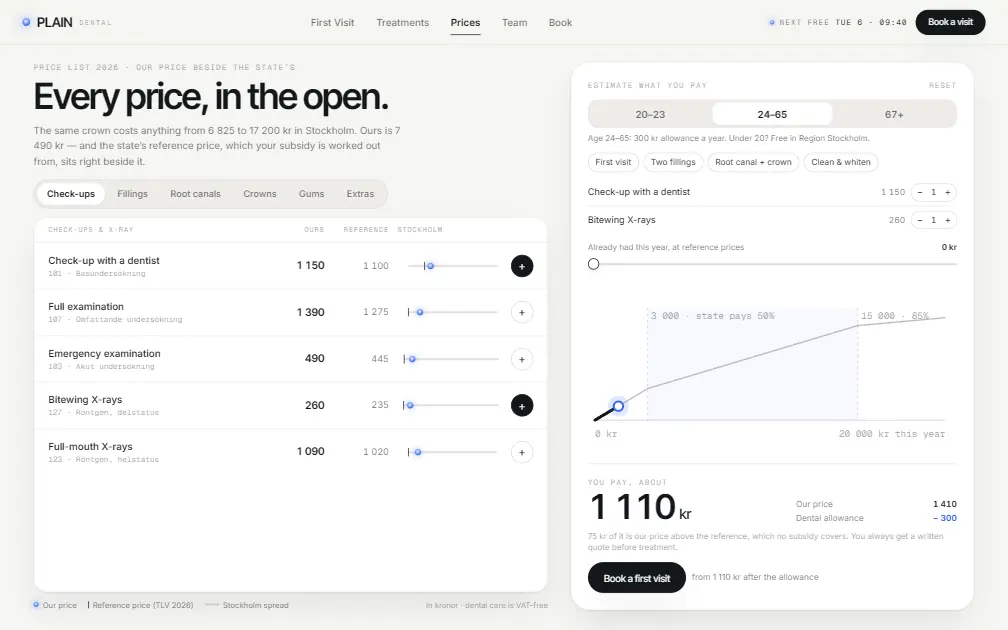Open the First Visit nav page

[332, 22]
